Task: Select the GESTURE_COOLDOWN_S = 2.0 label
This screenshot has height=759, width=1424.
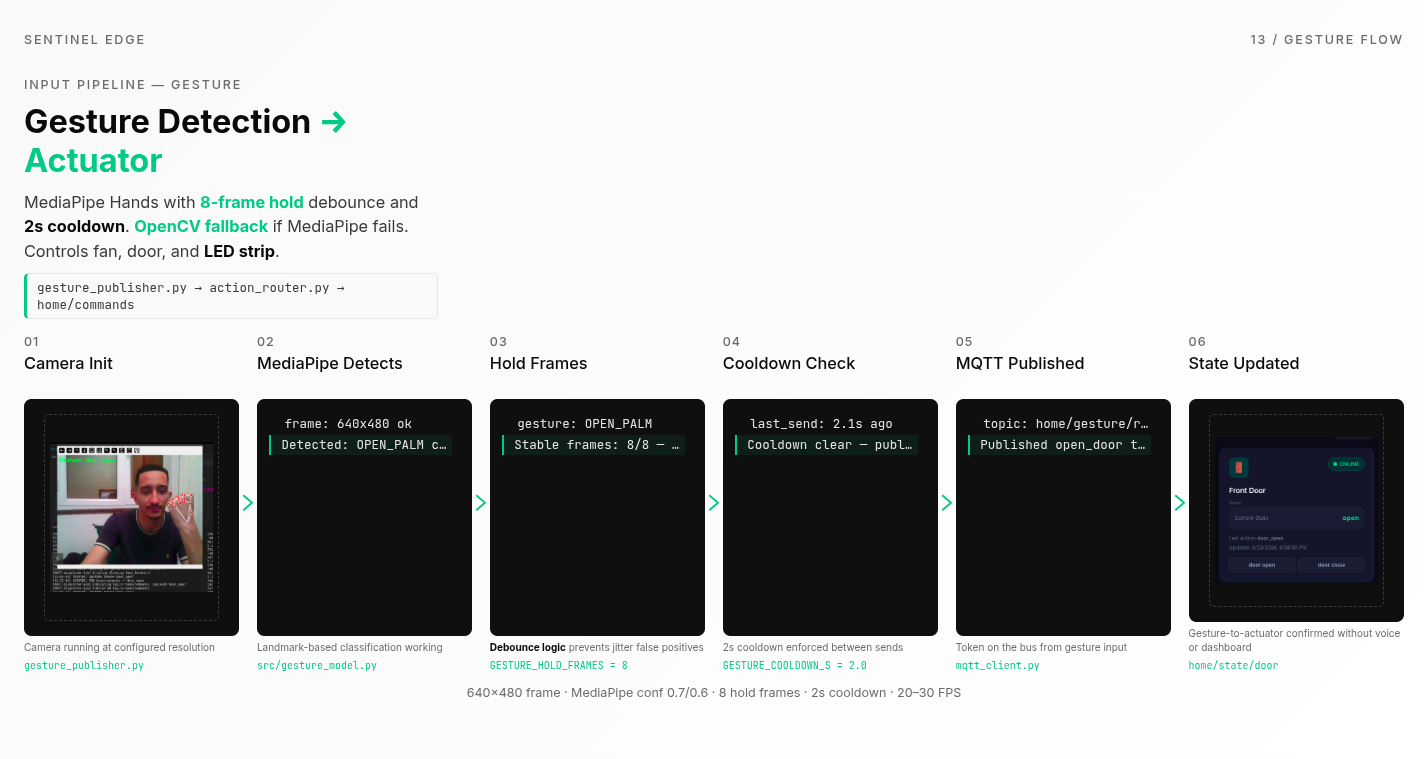Action: (795, 665)
